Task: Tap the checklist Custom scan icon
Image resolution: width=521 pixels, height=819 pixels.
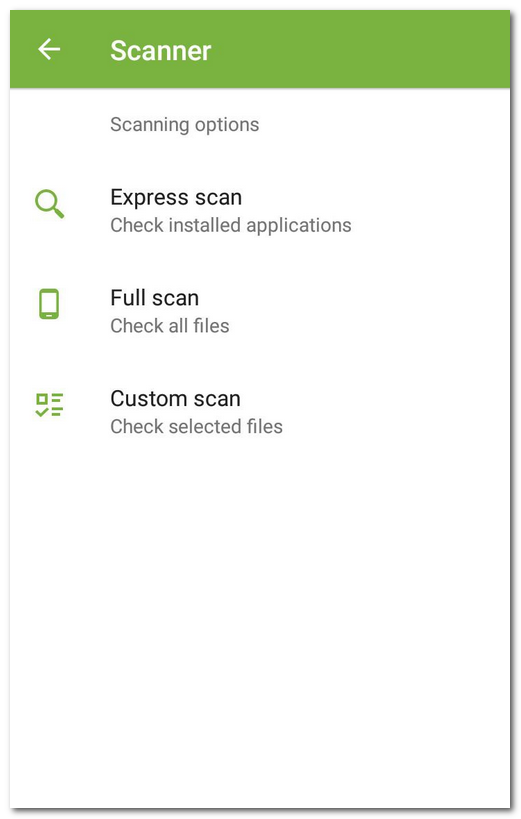Action: 49,405
